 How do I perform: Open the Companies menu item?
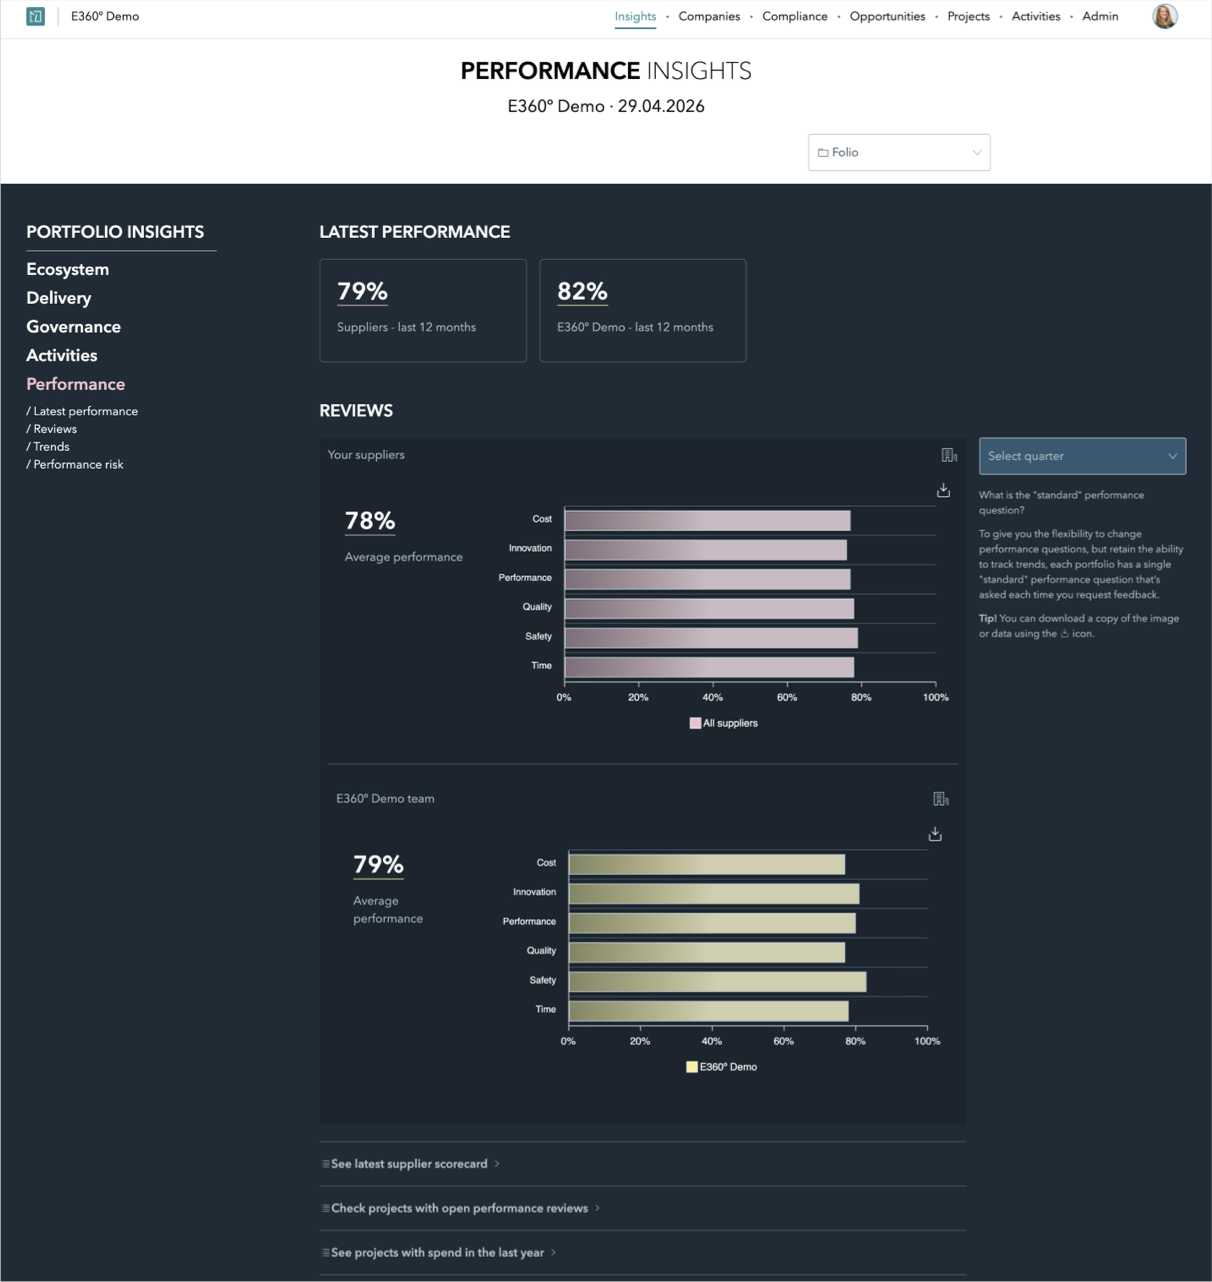click(709, 16)
